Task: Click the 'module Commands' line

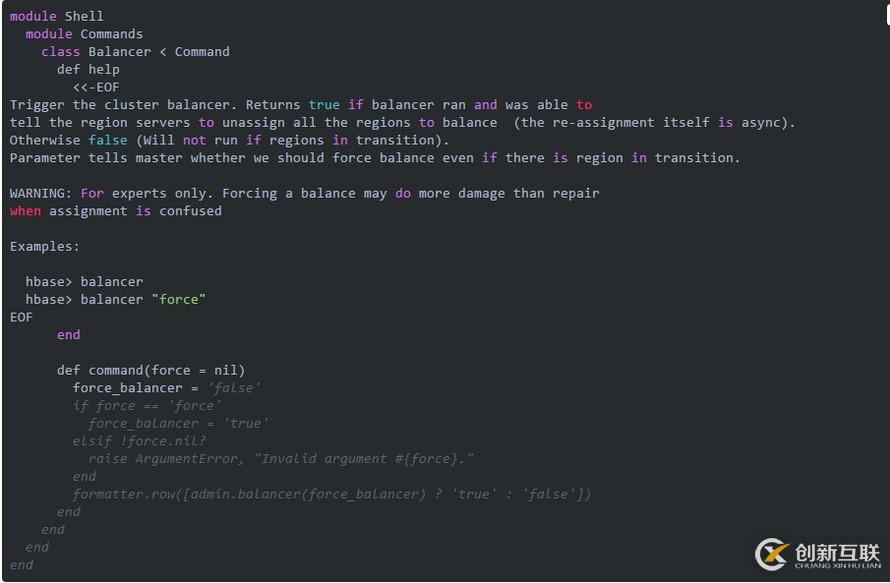Action: [x=84, y=34]
